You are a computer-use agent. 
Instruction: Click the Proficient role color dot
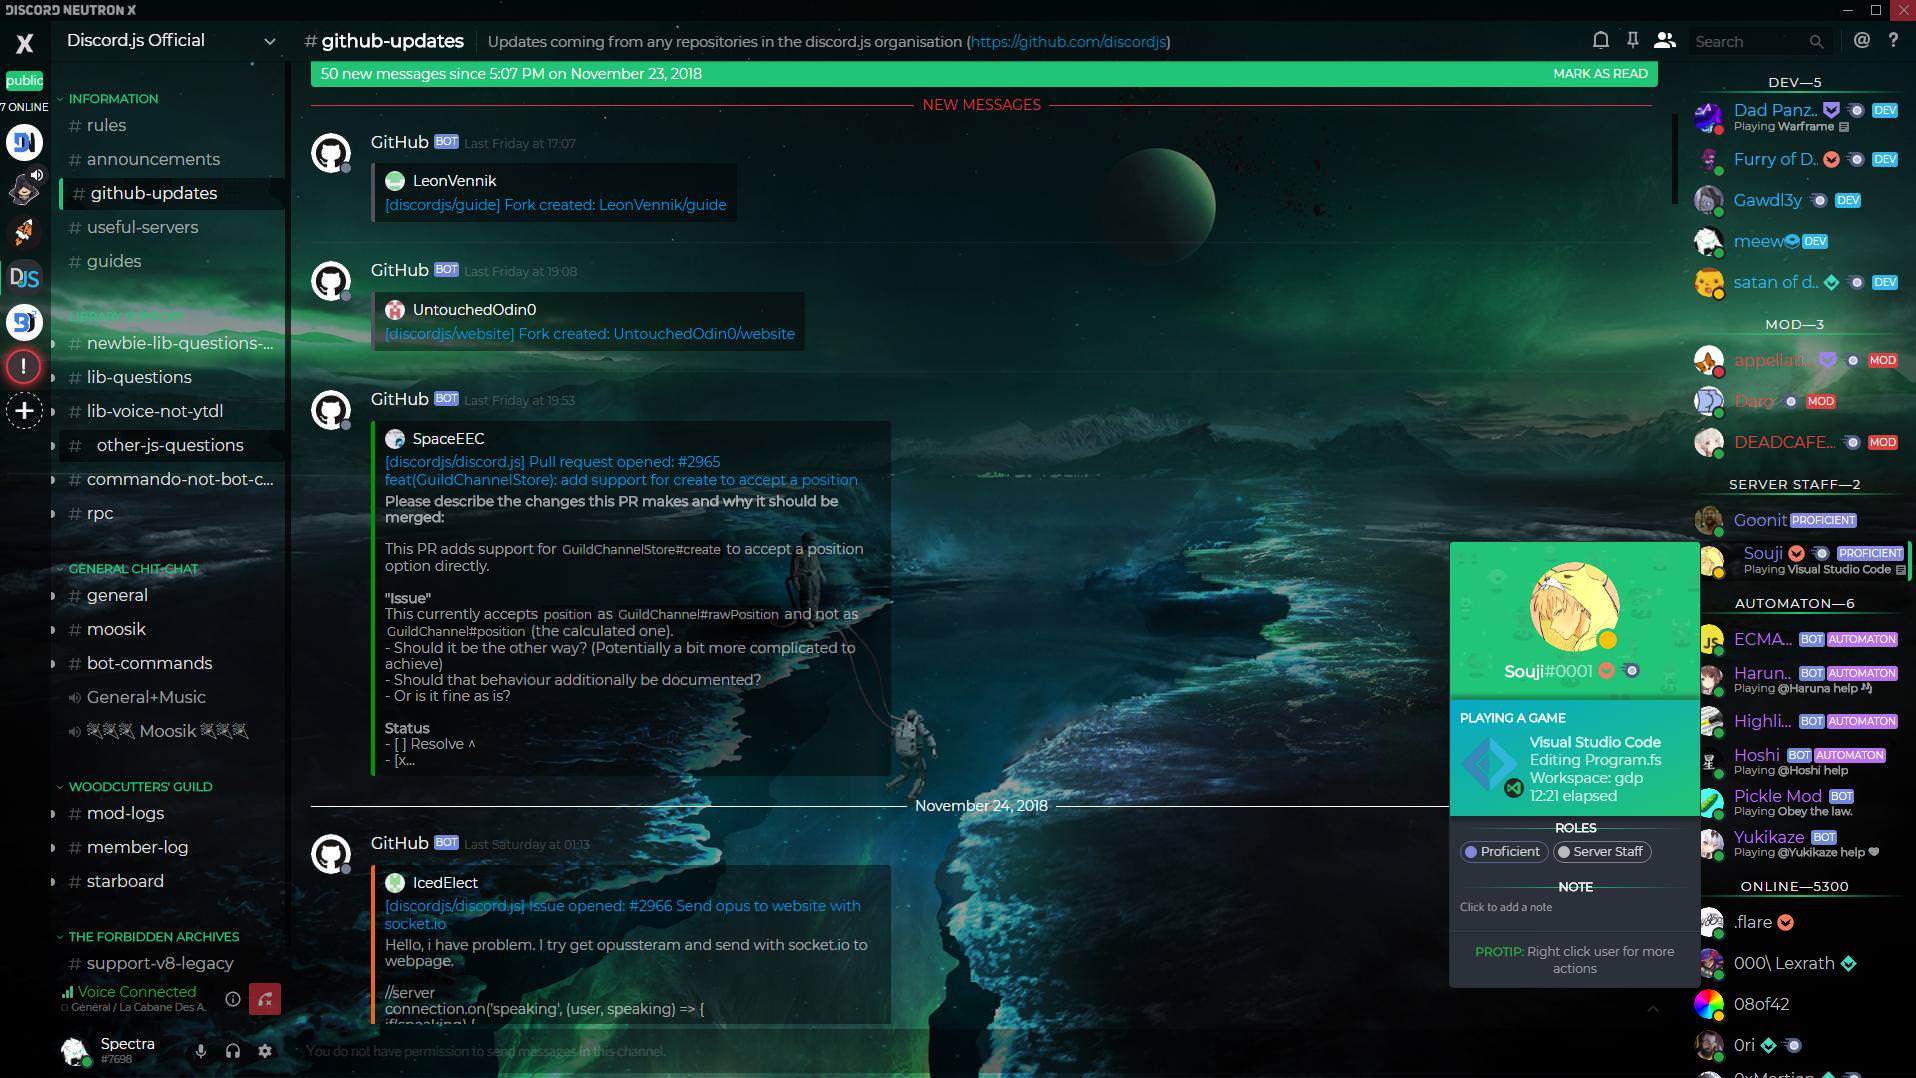coord(1470,852)
